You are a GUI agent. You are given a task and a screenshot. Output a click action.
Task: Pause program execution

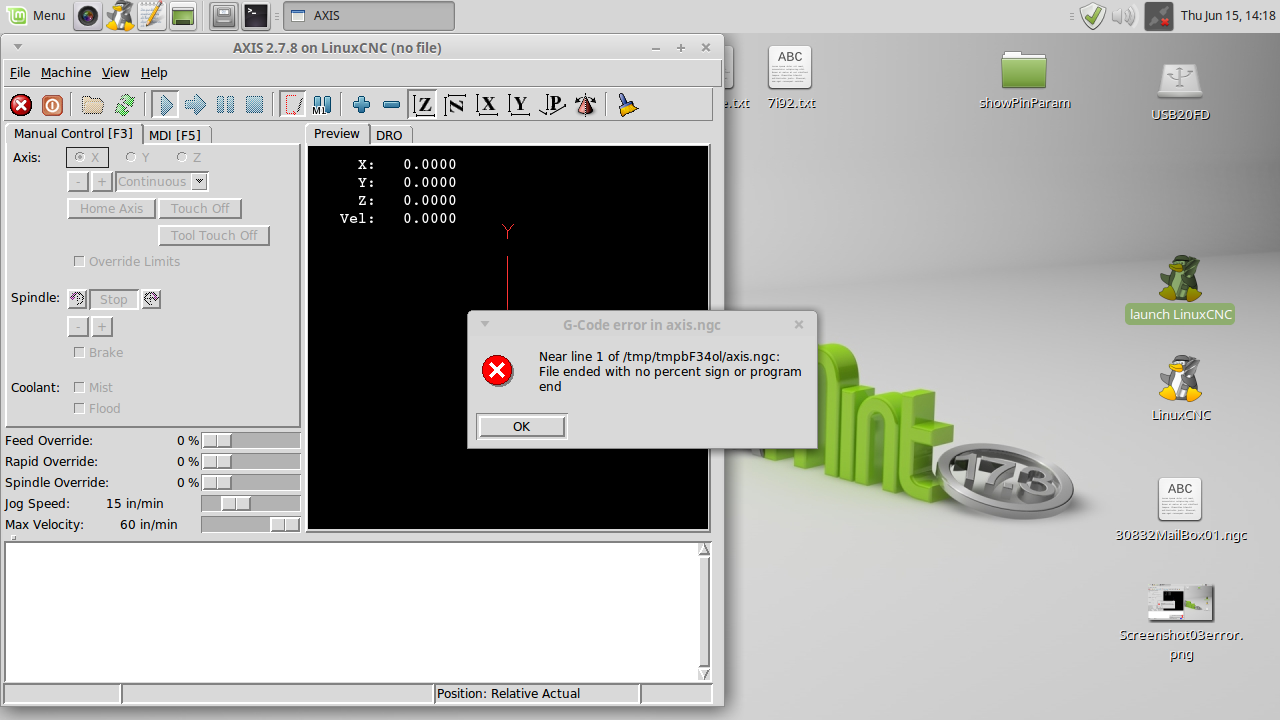point(225,104)
